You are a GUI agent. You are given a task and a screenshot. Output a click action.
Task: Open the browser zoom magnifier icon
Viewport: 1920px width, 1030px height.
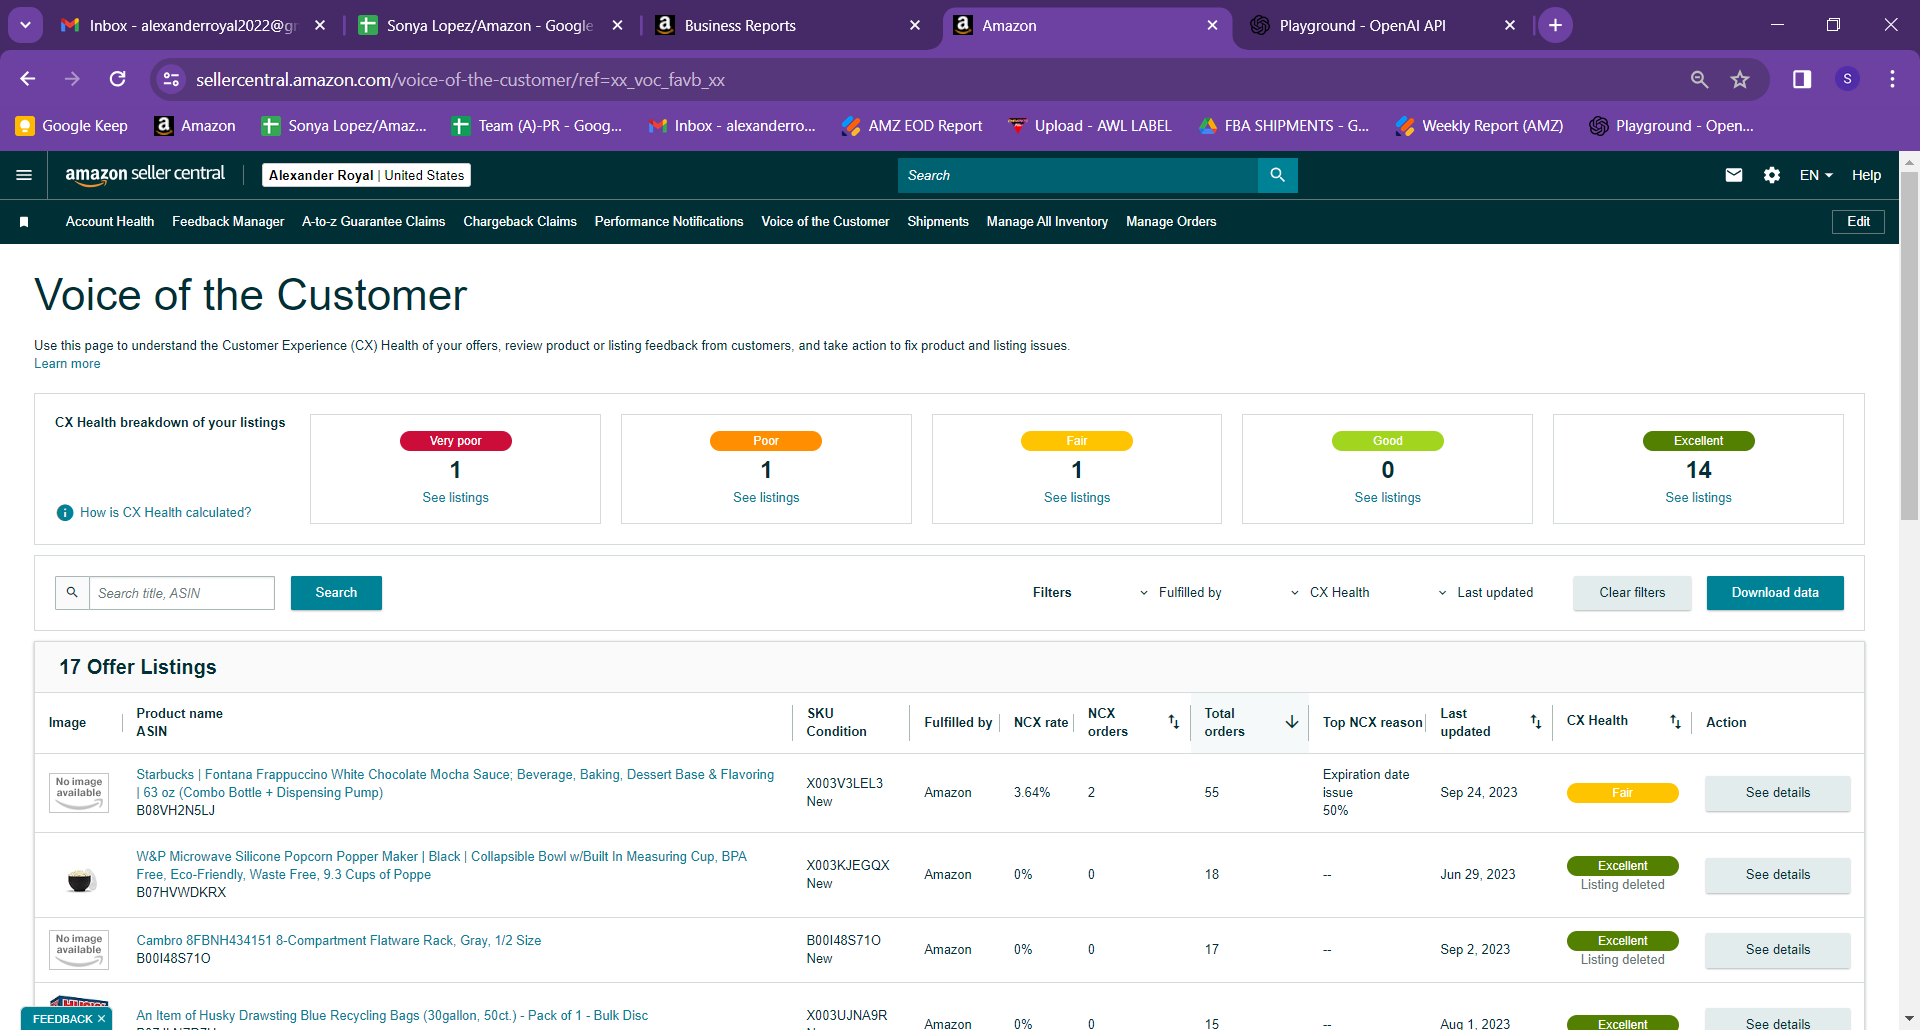1699,79
